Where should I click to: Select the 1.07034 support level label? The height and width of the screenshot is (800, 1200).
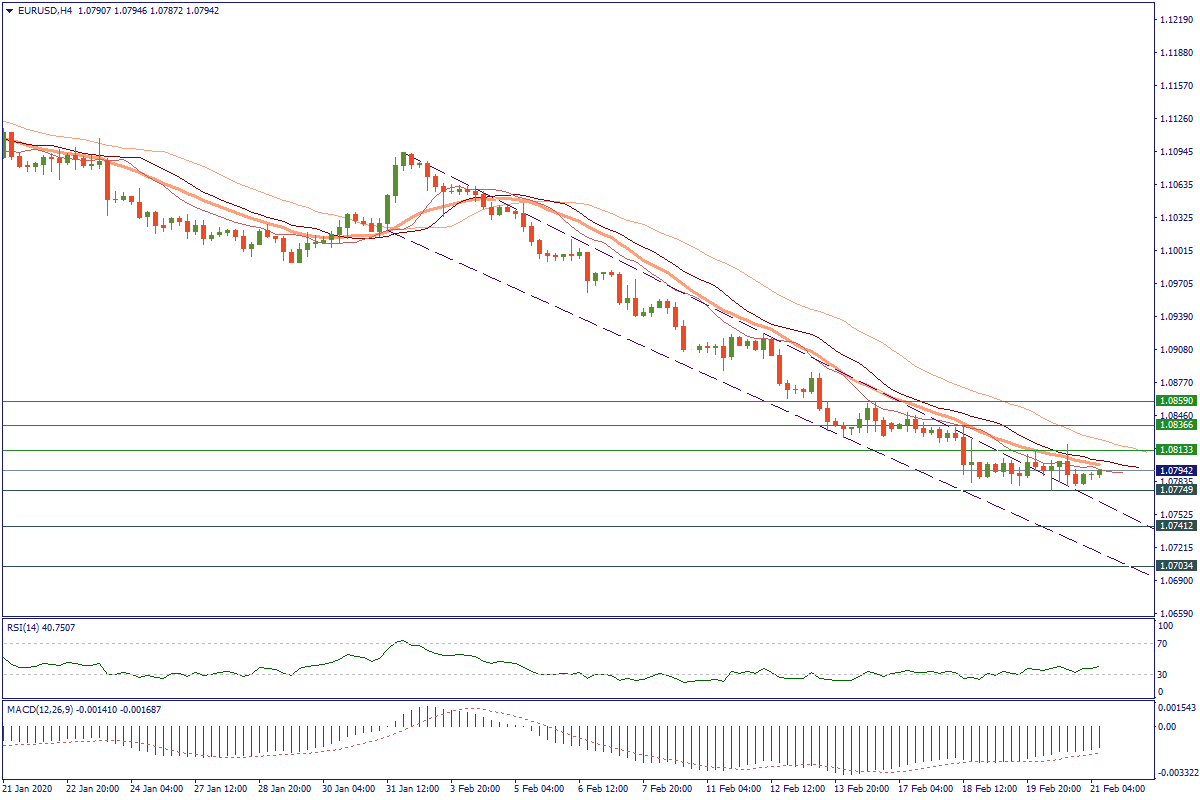pyautogui.click(x=1176, y=566)
